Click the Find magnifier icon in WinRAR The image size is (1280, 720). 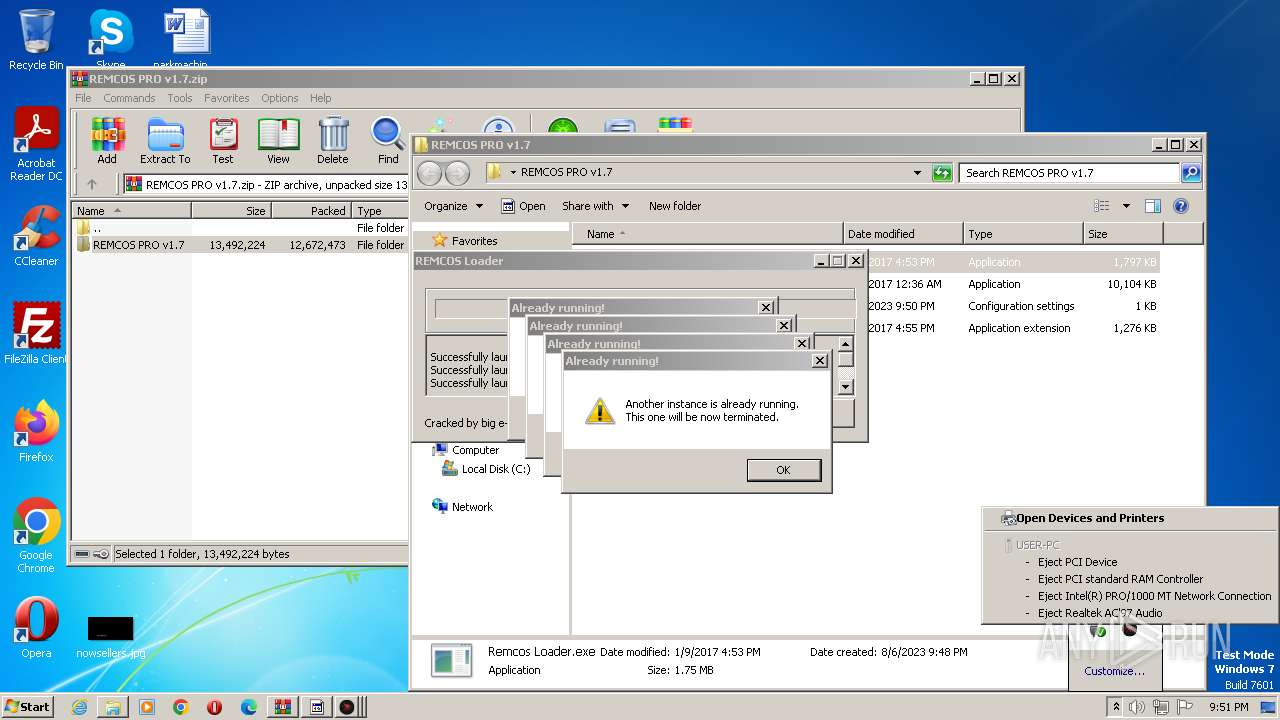(388, 141)
